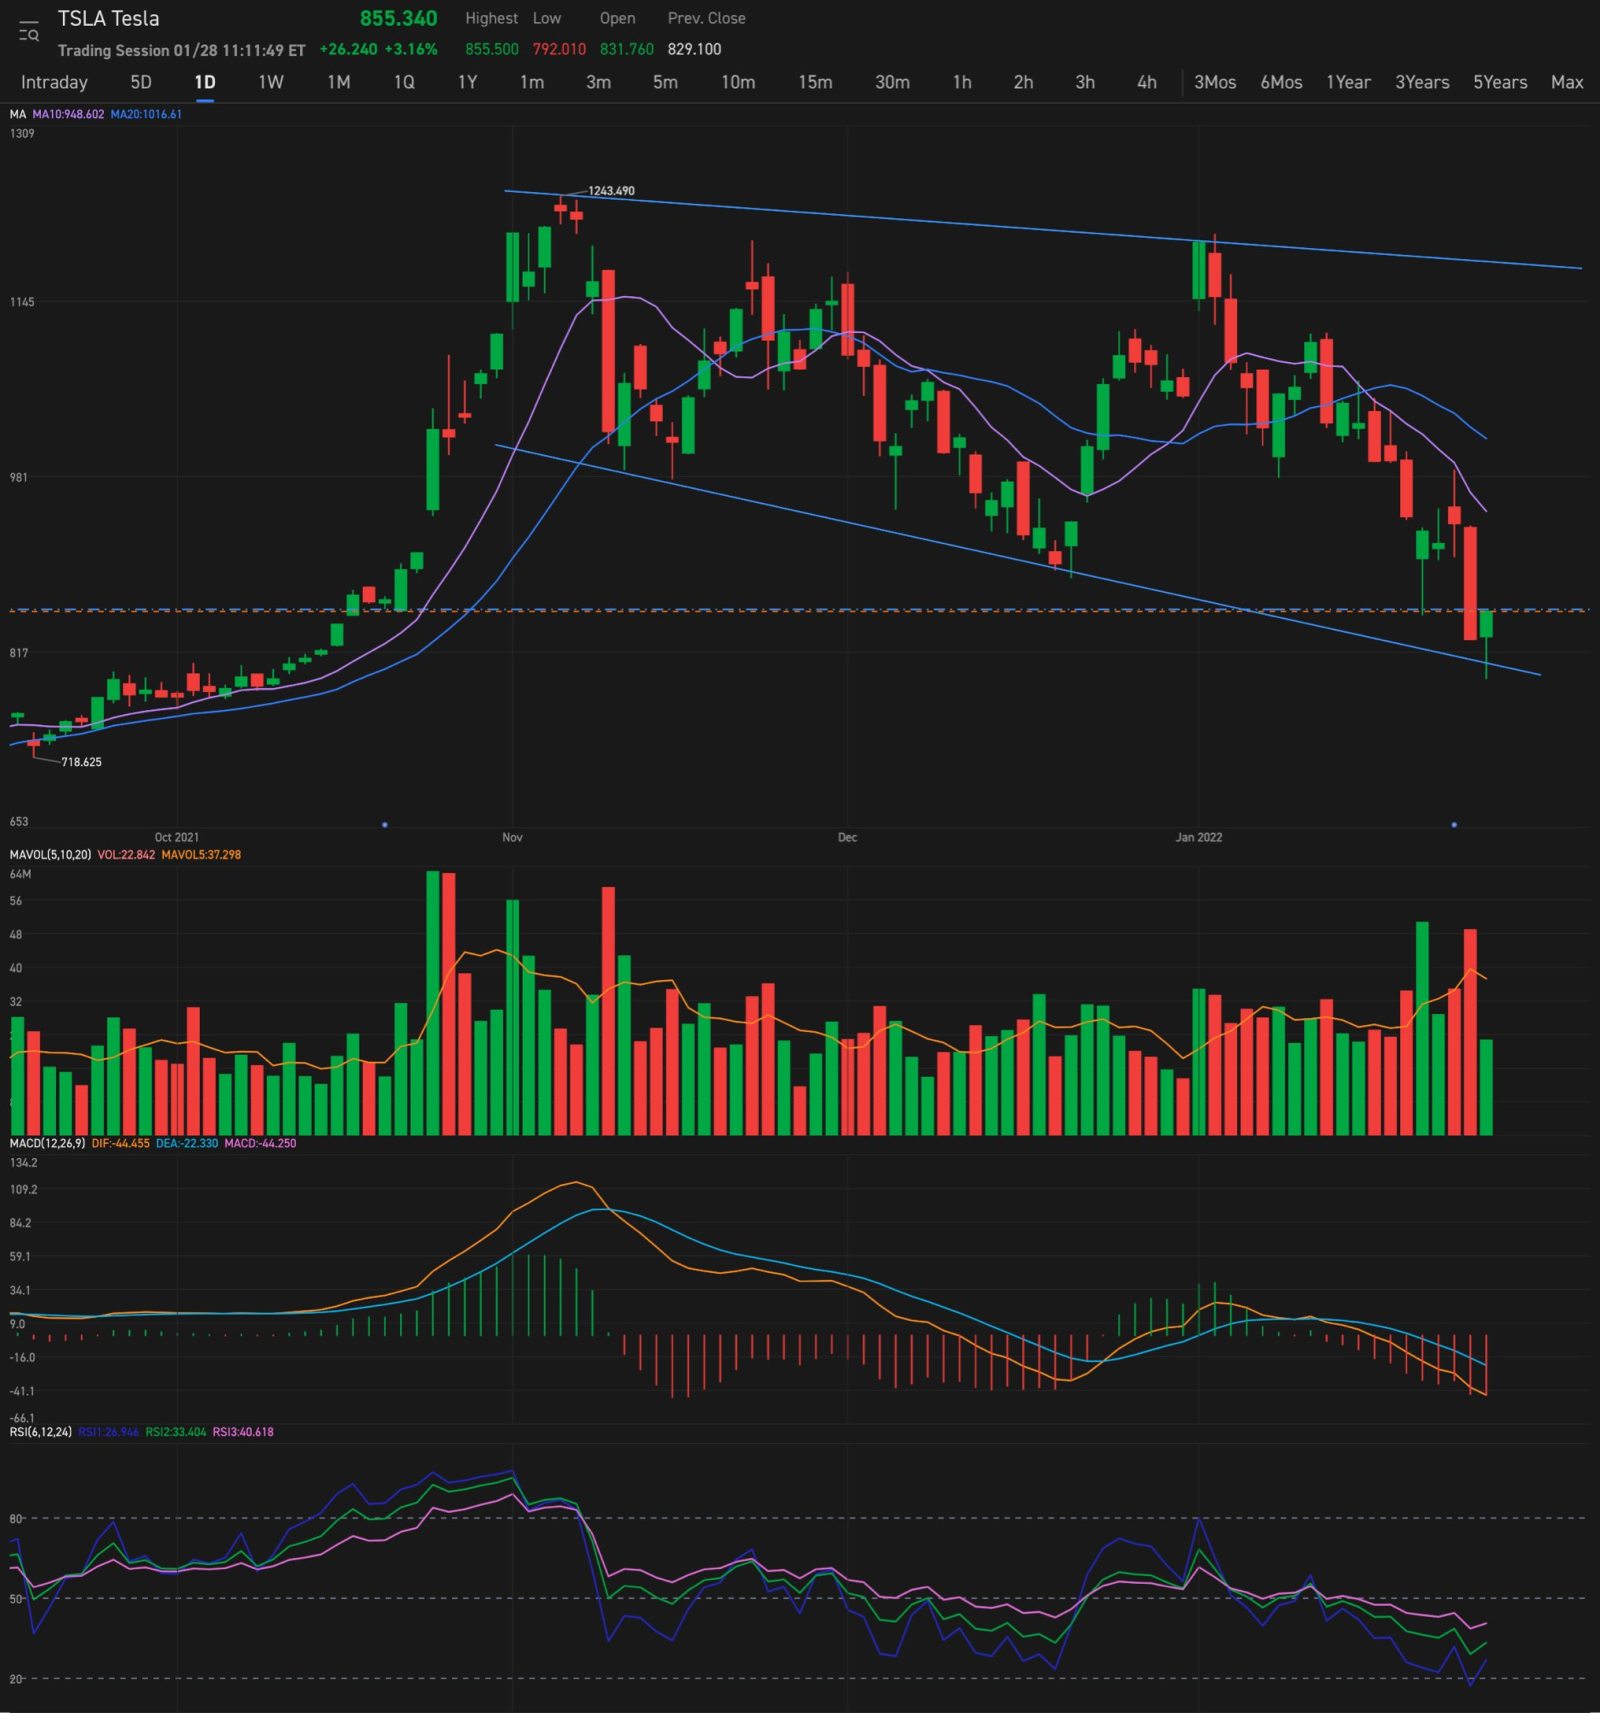Click the RSI(6,12,24) indicator label
1600x1713 pixels.
[41, 1432]
